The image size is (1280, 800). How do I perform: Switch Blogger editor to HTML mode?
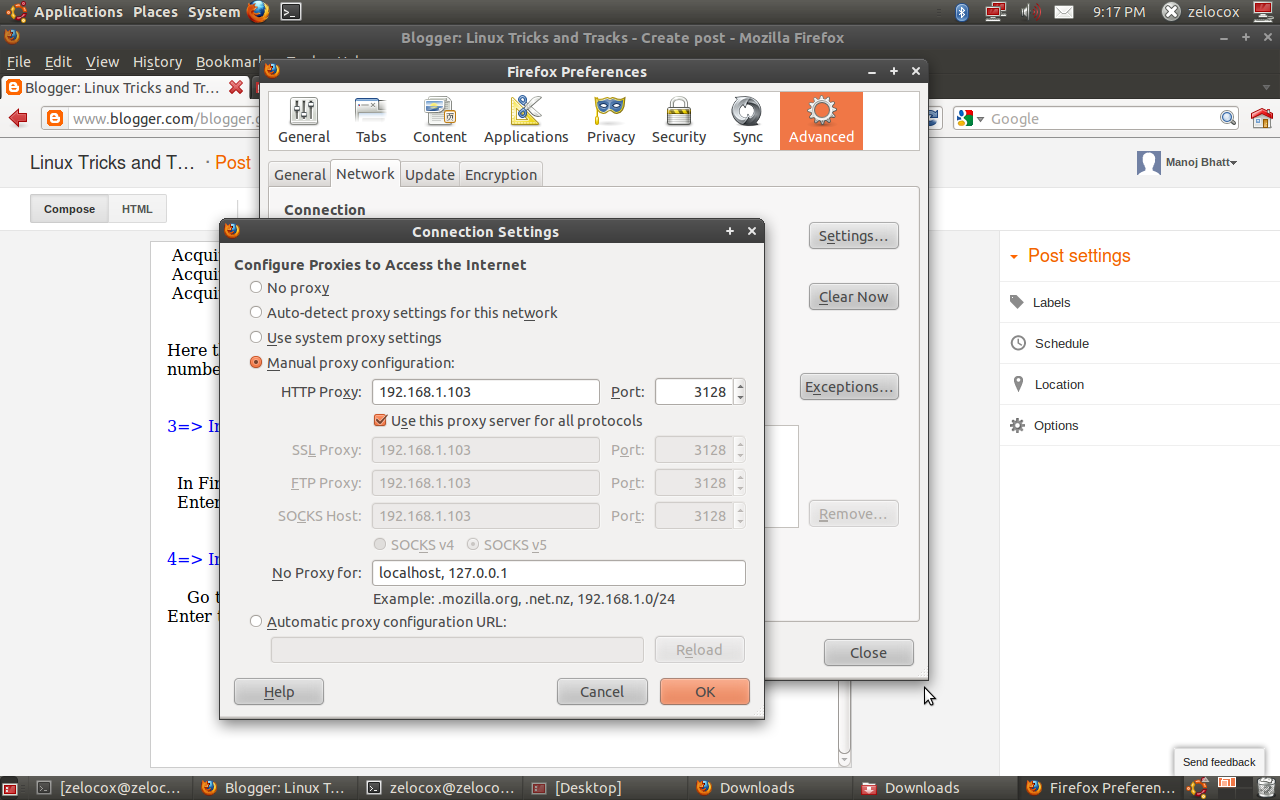(x=137, y=209)
